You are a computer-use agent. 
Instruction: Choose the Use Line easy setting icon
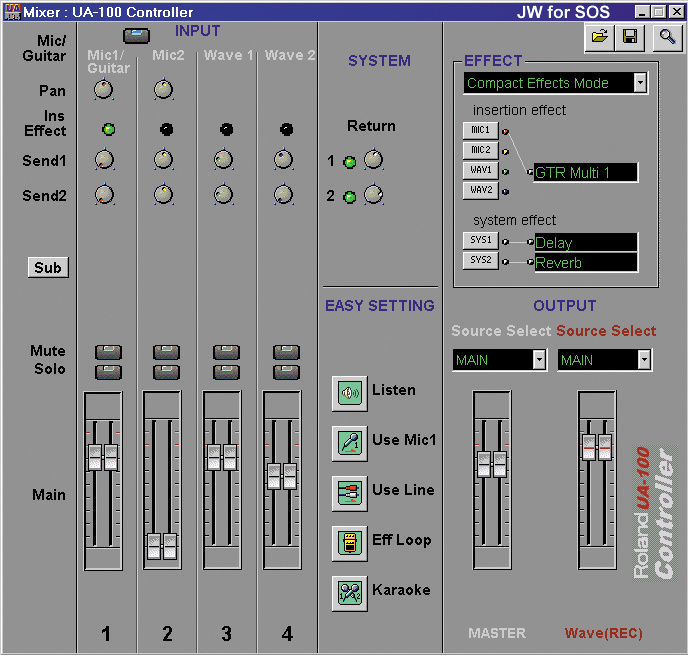pyautogui.click(x=349, y=491)
